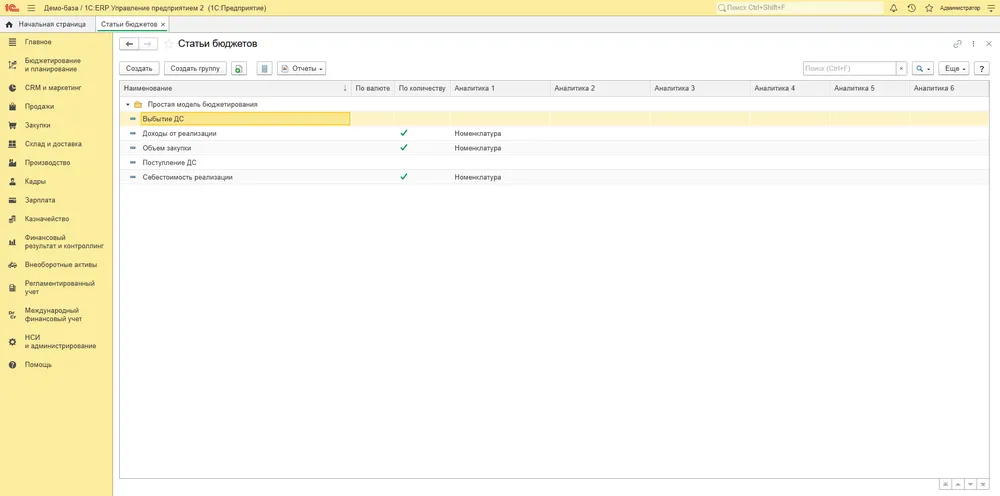Toggle По количеству check for Доходы от реализации
Image resolution: width=1000 pixels, height=496 pixels.
(404, 133)
